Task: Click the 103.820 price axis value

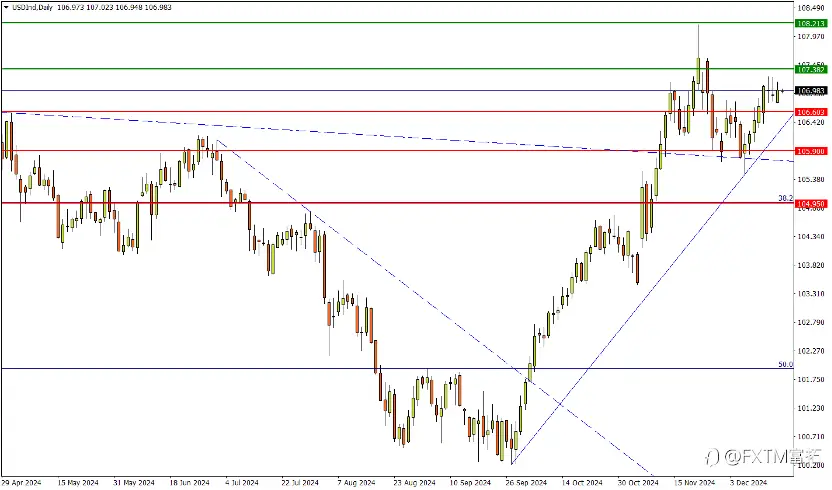Action: click(x=811, y=265)
